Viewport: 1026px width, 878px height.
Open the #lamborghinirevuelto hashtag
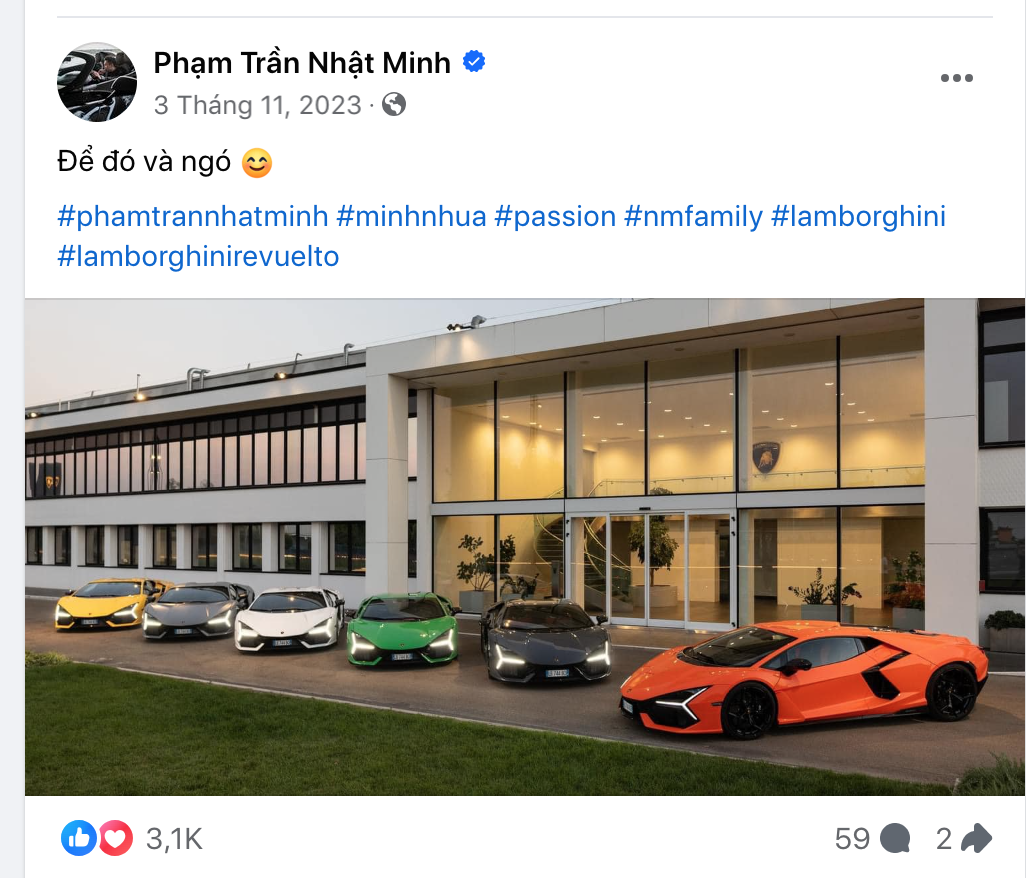click(x=198, y=256)
